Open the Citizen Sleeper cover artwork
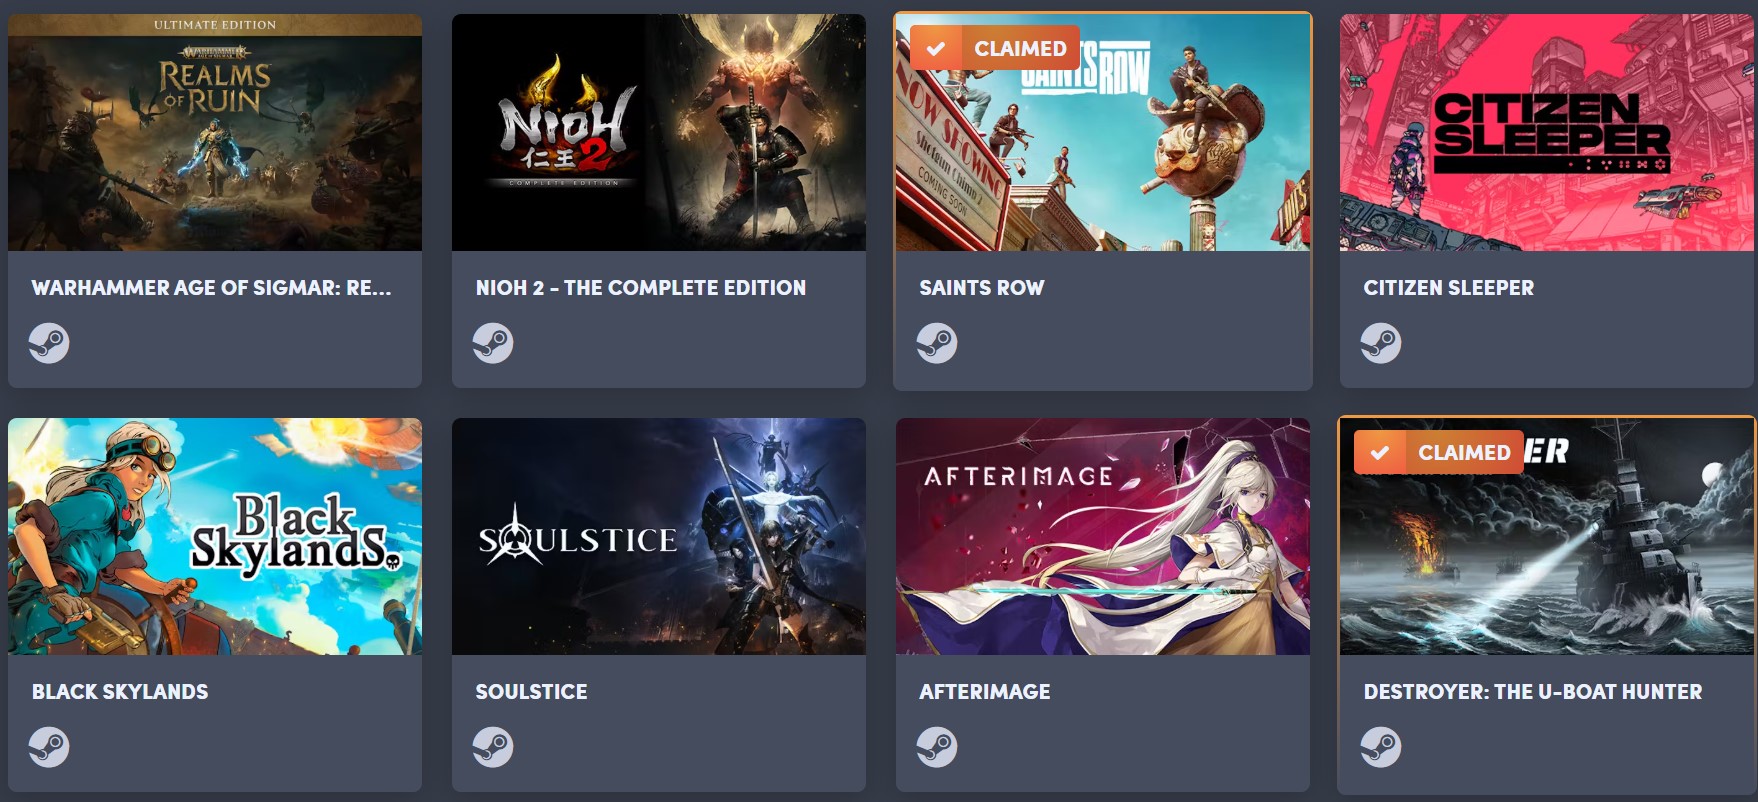Image resolution: width=1758 pixels, height=802 pixels. pos(1548,132)
